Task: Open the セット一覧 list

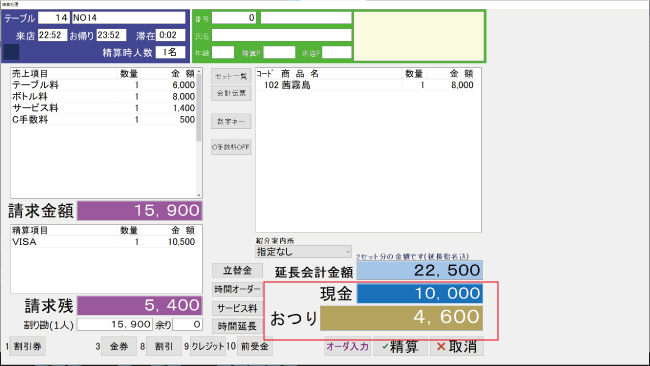Action: (x=231, y=76)
